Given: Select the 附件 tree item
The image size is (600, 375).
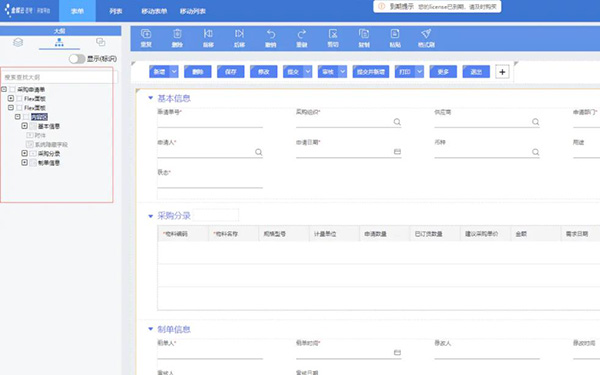Looking at the screenshot, I should click(x=40, y=135).
